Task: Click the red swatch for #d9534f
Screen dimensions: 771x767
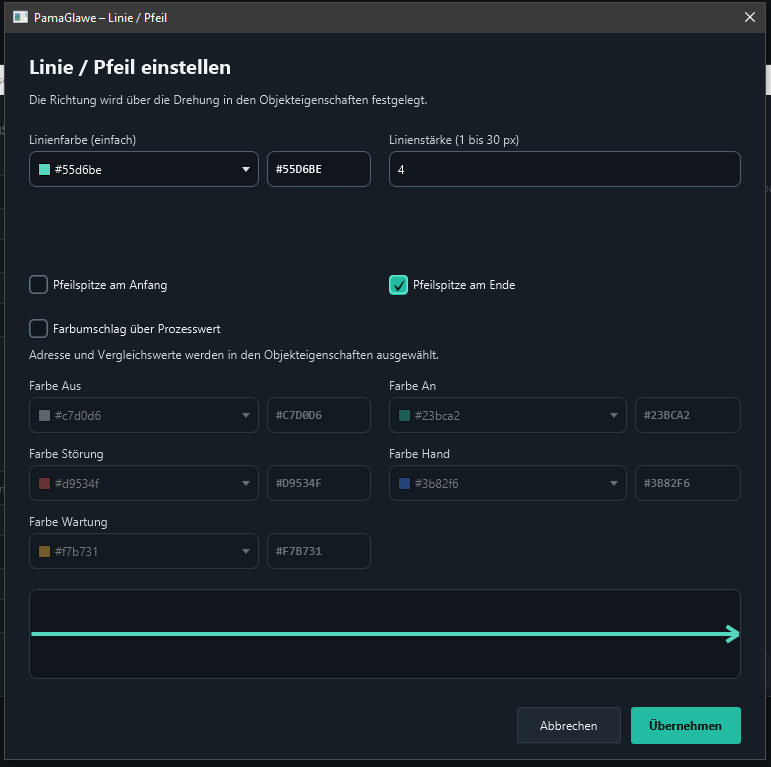Action: click(44, 483)
